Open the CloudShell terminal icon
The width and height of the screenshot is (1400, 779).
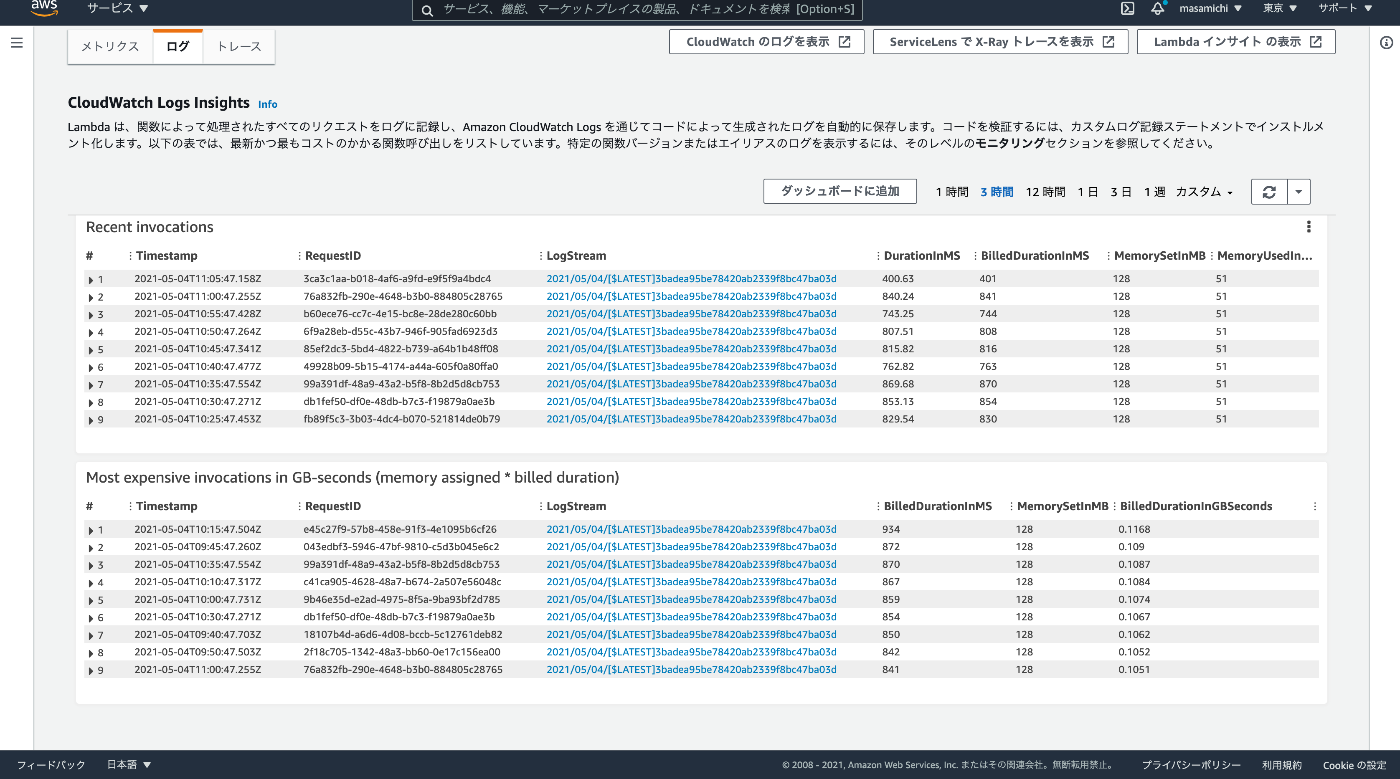pos(1127,8)
